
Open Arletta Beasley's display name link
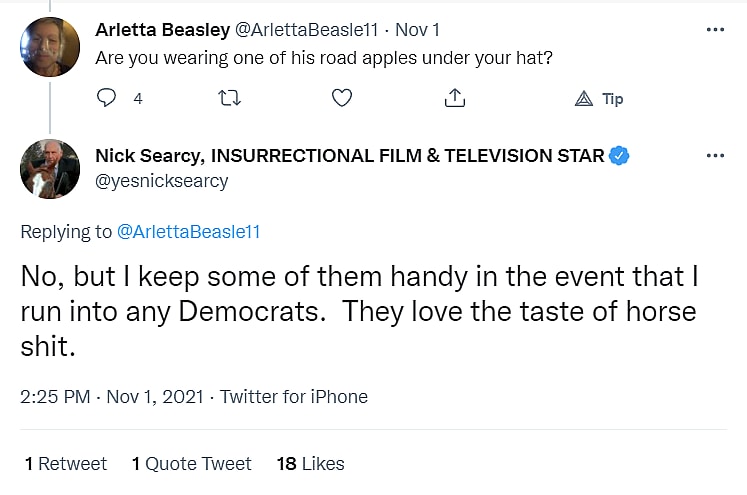(x=161, y=30)
